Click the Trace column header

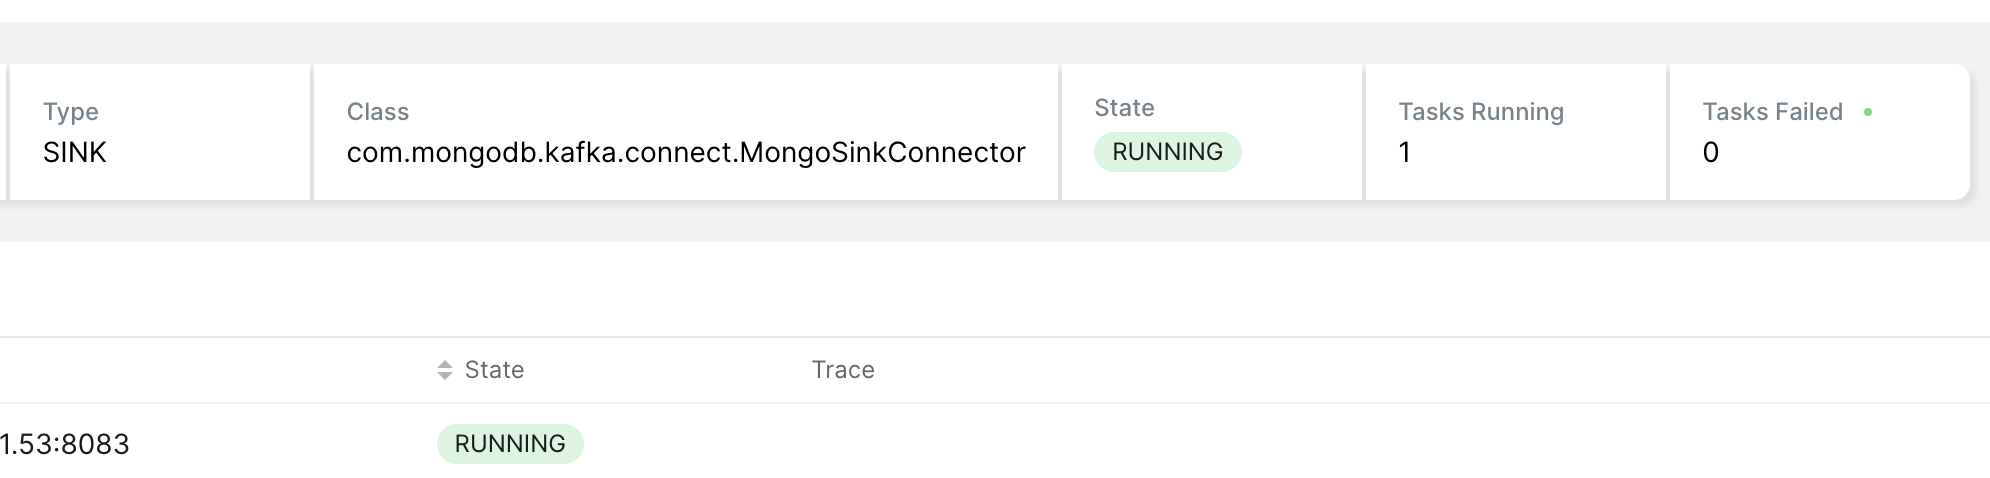point(843,370)
